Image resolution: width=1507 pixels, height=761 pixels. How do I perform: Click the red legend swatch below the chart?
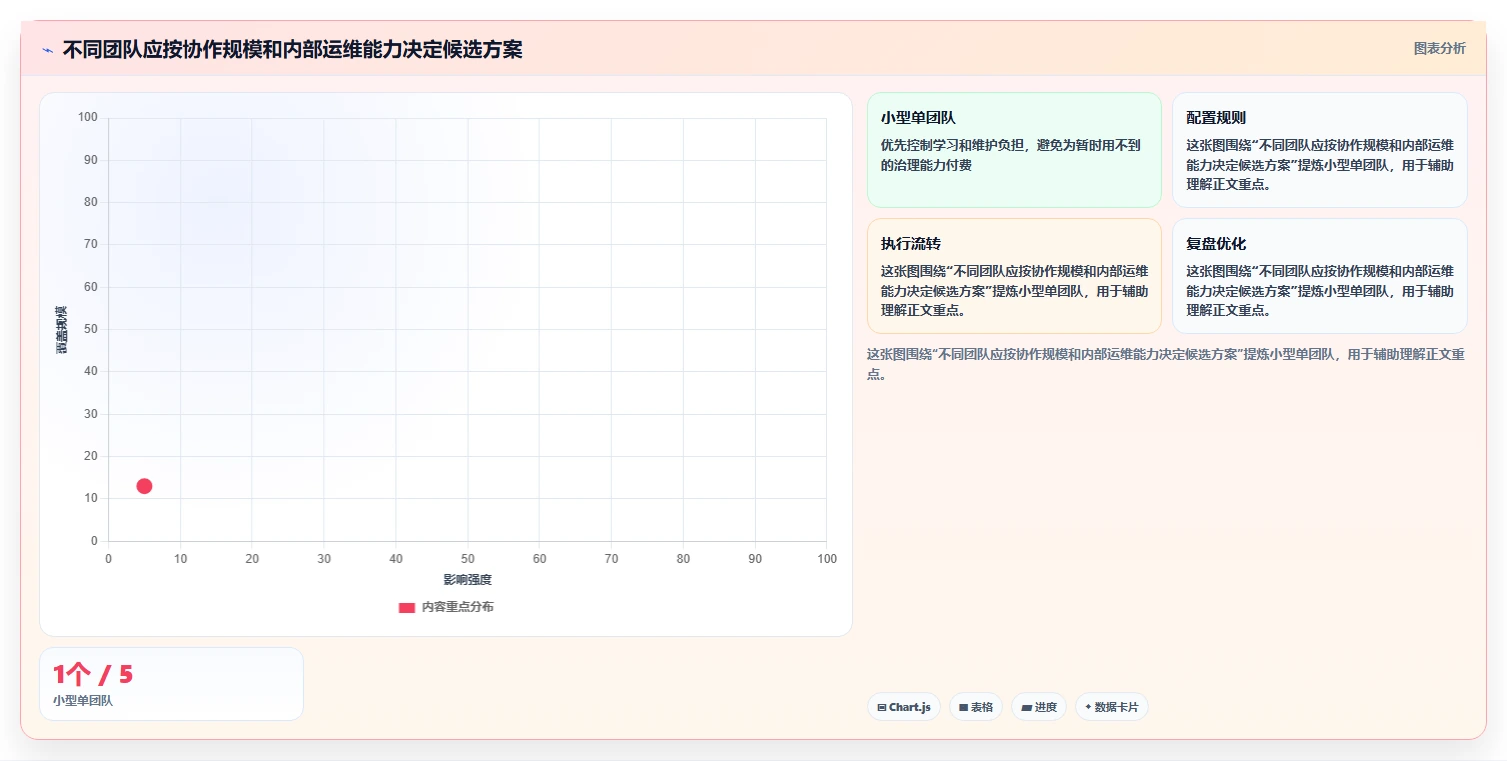point(406,607)
